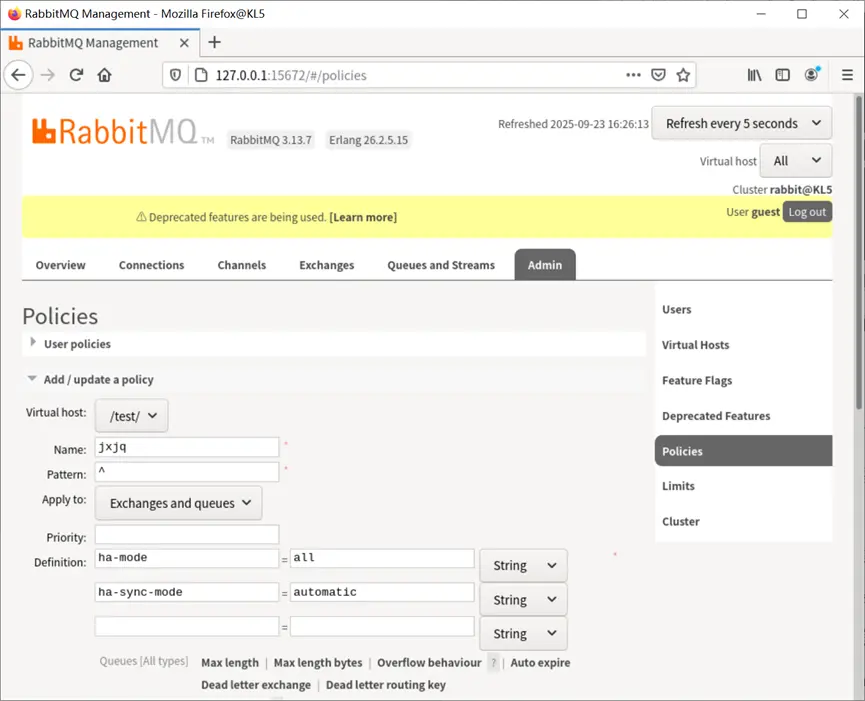Open the Refresh every 5 seconds dropdown
865x701 pixels.
[741, 123]
